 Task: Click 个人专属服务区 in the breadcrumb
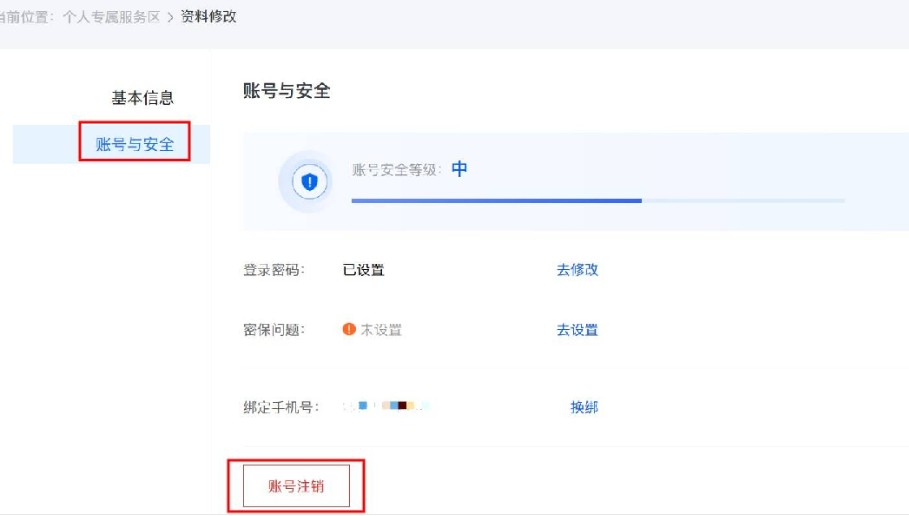pos(111,17)
